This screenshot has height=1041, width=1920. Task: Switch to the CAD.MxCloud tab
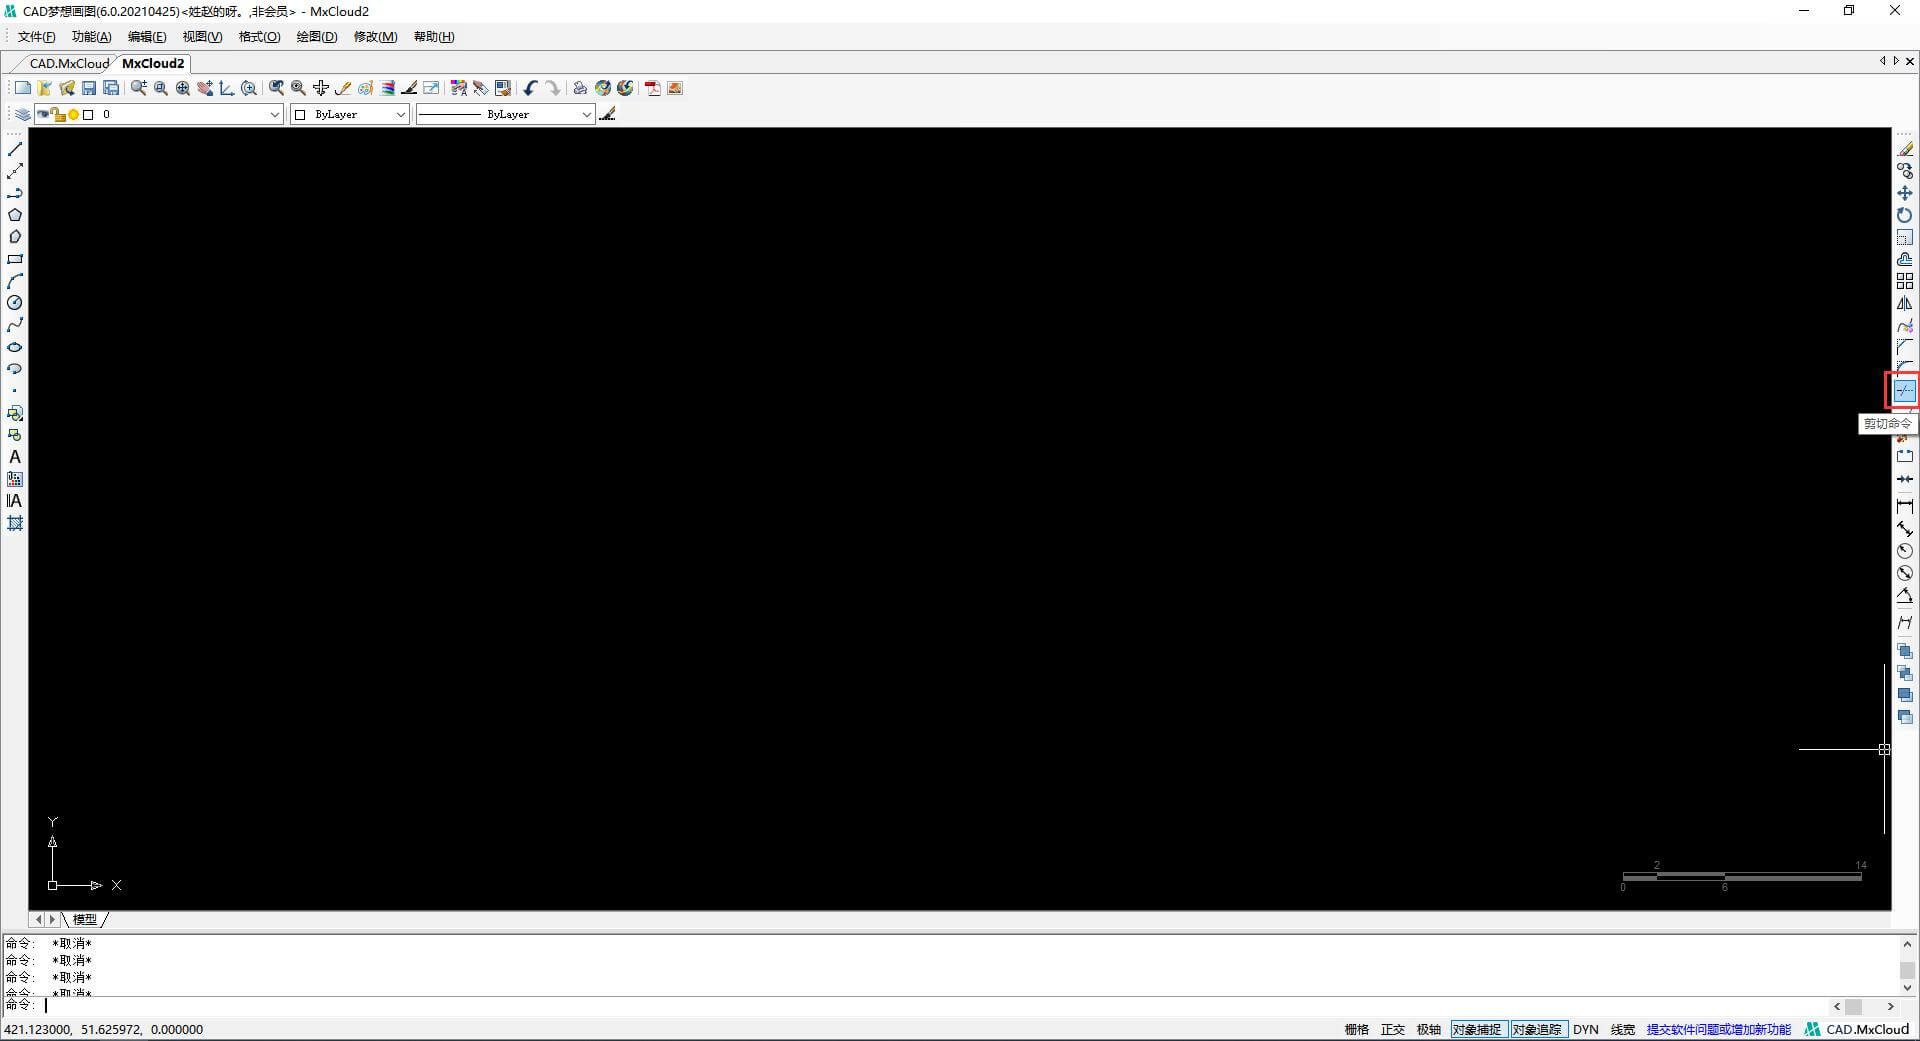pyautogui.click(x=69, y=63)
